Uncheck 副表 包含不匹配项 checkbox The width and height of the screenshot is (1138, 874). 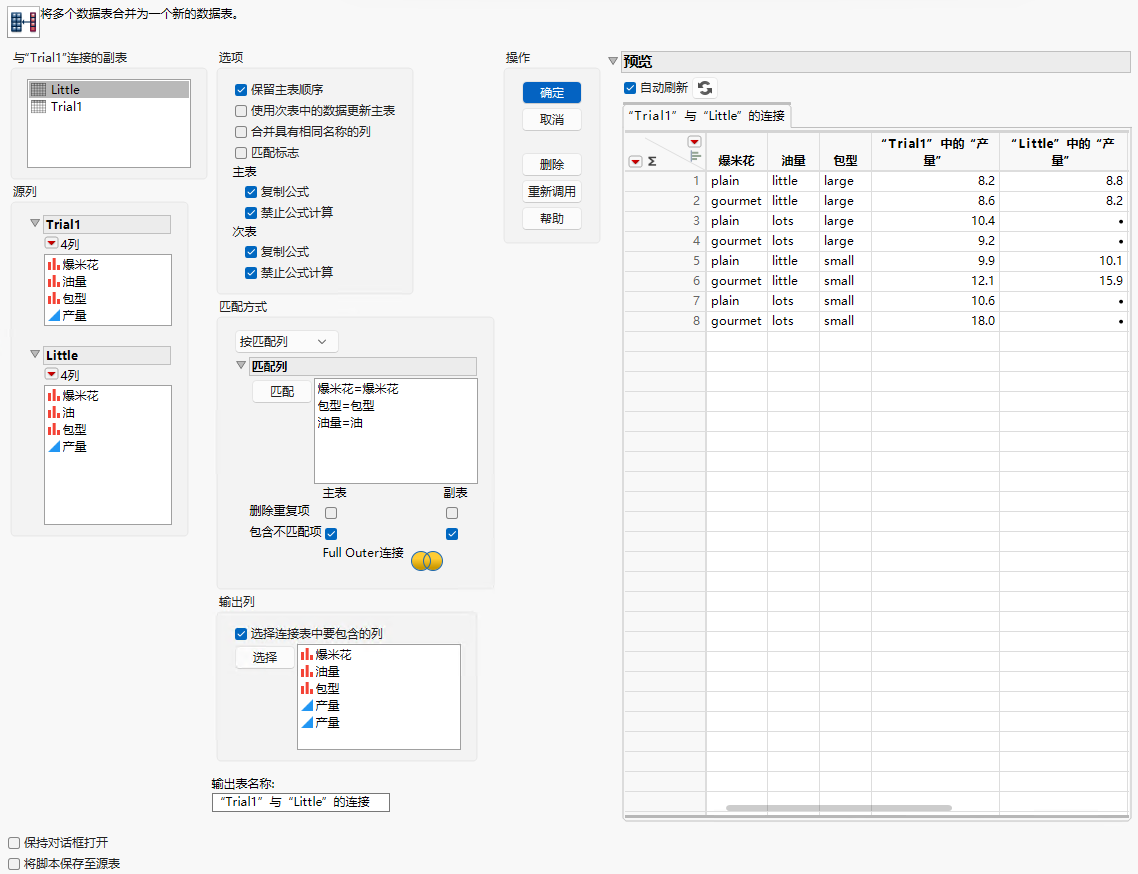(452, 534)
